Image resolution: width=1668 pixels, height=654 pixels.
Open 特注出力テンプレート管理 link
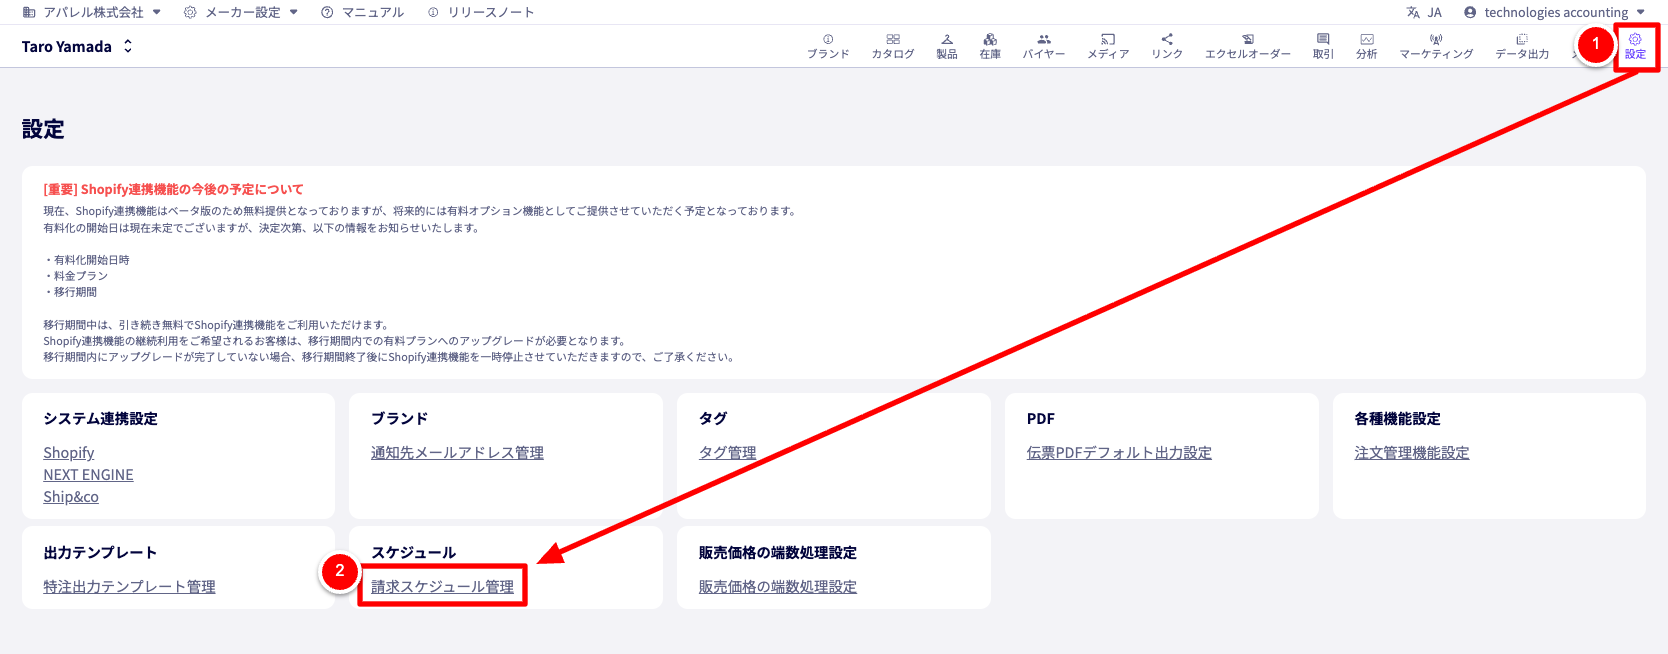129,587
